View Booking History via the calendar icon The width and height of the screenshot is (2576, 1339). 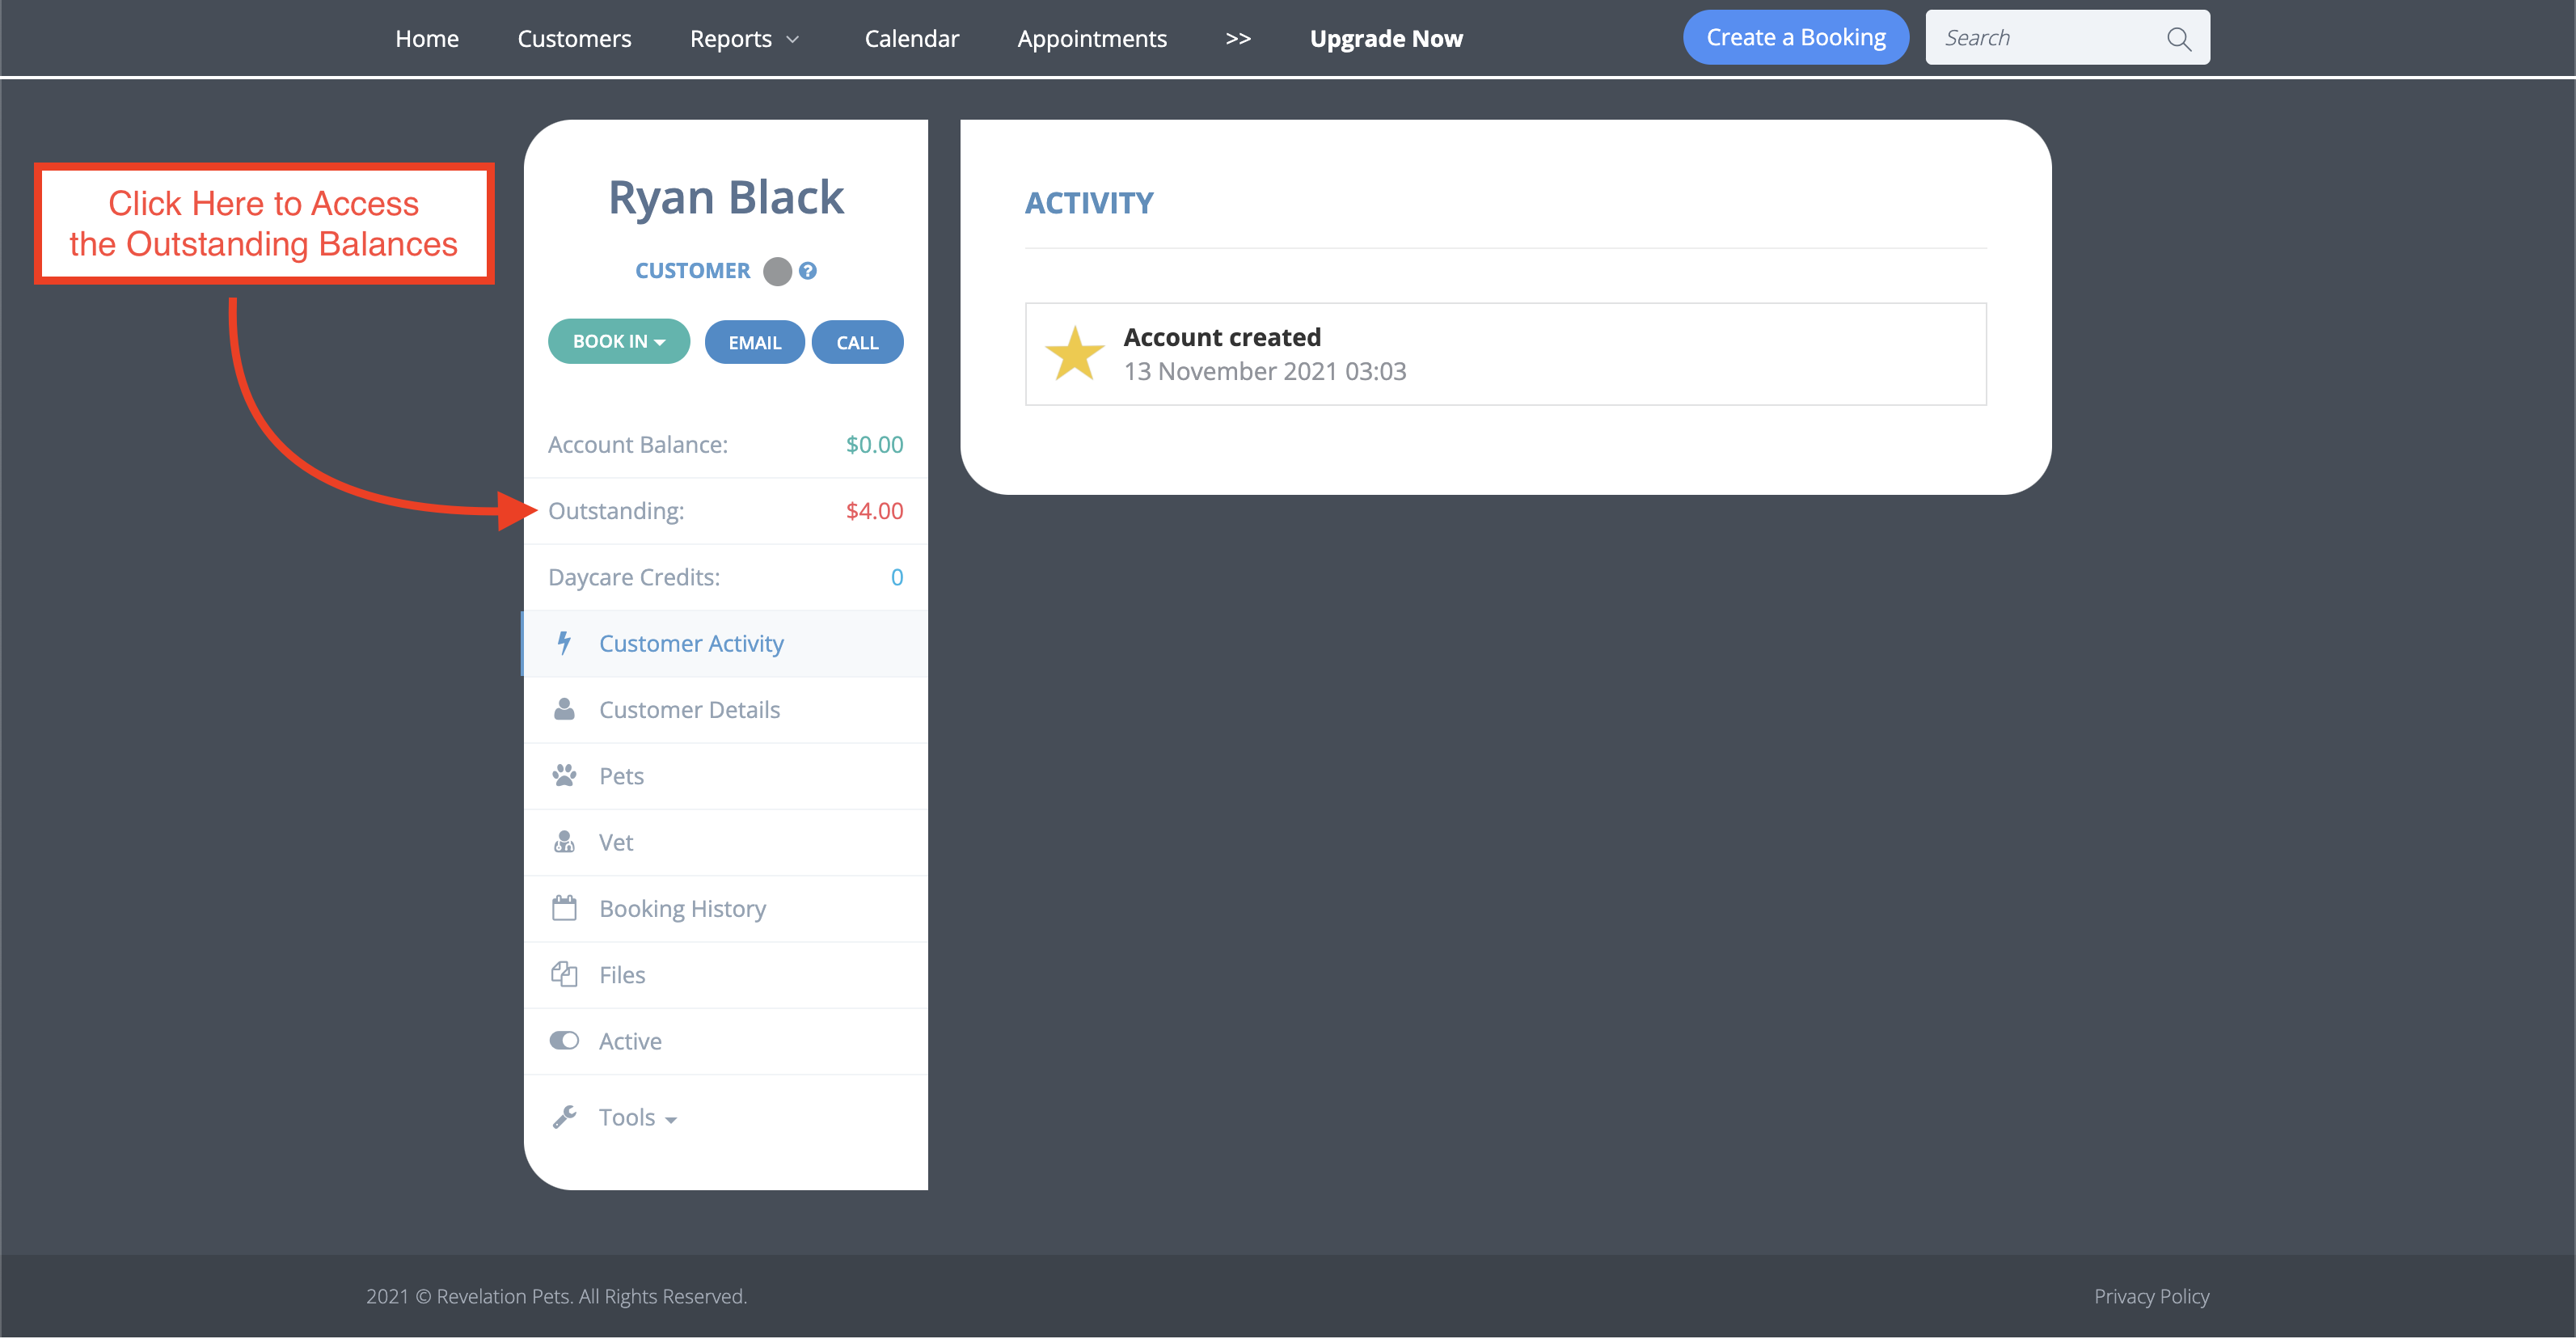tap(566, 908)
